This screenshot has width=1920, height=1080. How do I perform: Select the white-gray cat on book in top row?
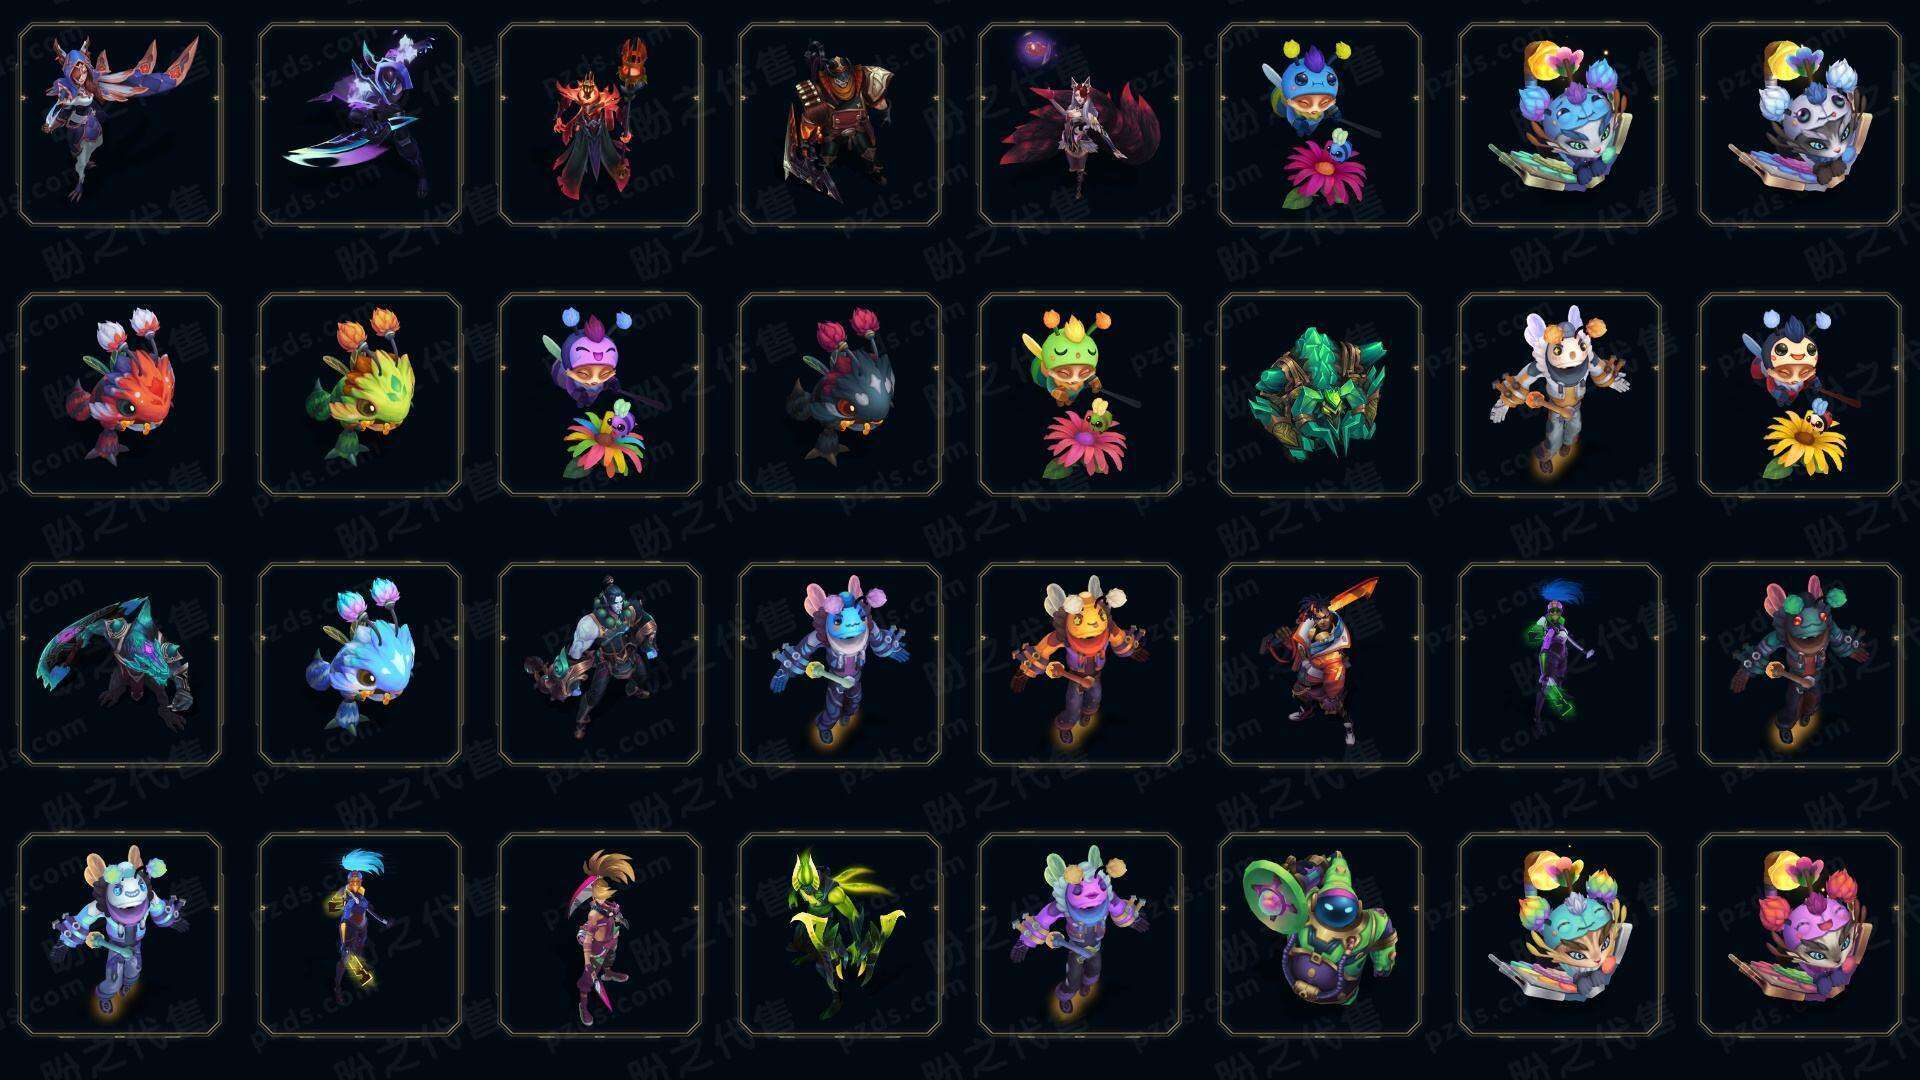click(x=1800, y=125)
